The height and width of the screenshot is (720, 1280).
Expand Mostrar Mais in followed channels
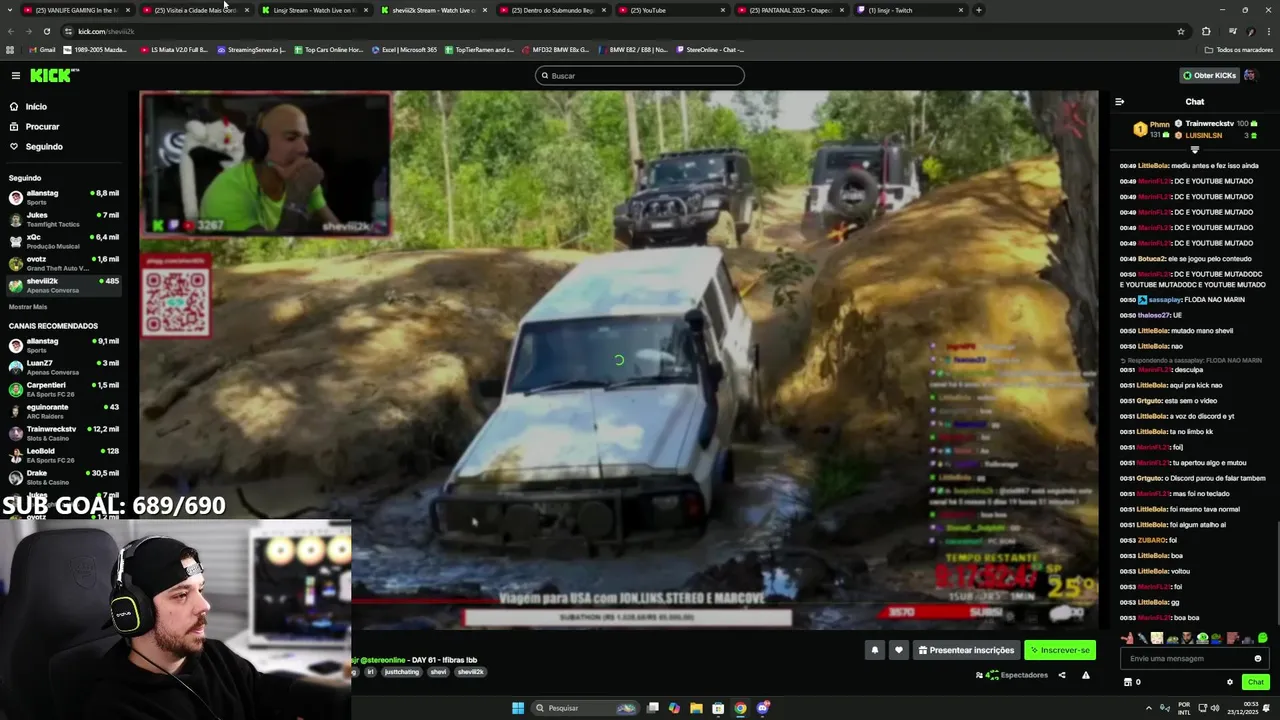click(28, 307)
